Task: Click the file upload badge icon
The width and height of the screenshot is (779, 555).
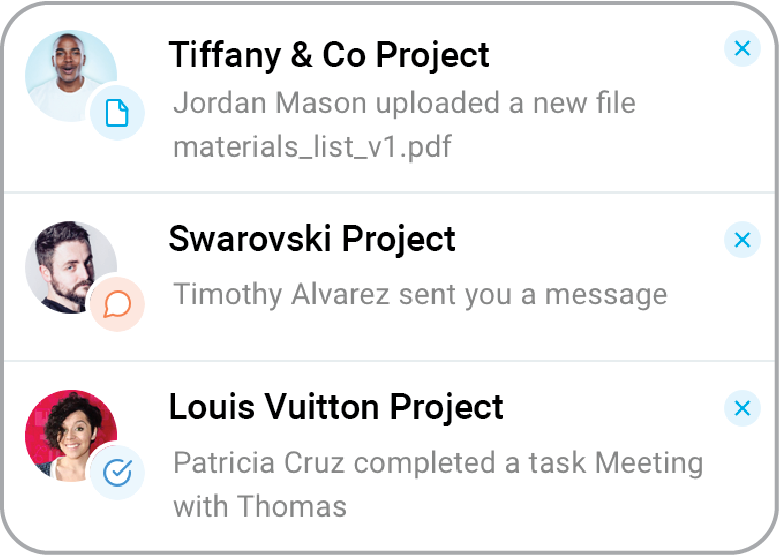Action: tap(118, 115)
